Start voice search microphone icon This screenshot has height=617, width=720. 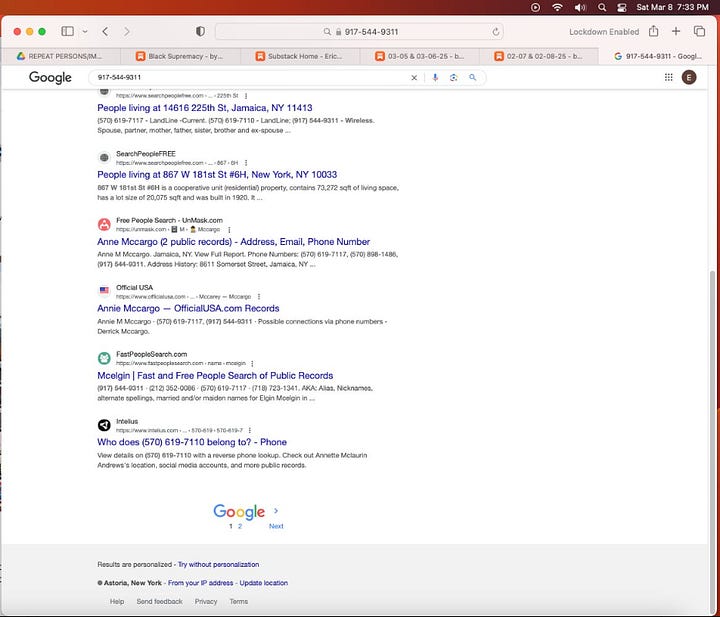click(x=435, y=78)
